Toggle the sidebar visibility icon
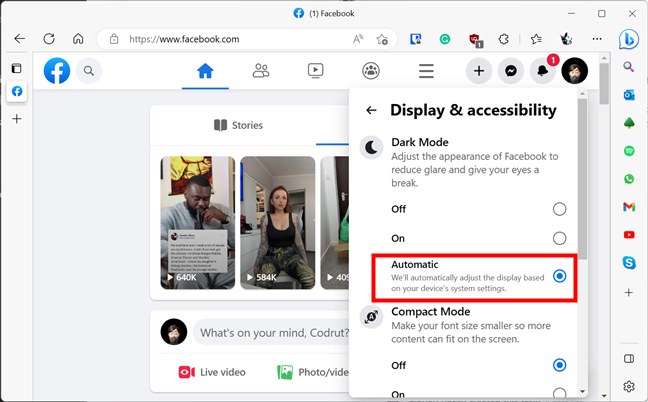Viewport: 648px width, 402px height. pyautogui.click(x=629, y=359)
